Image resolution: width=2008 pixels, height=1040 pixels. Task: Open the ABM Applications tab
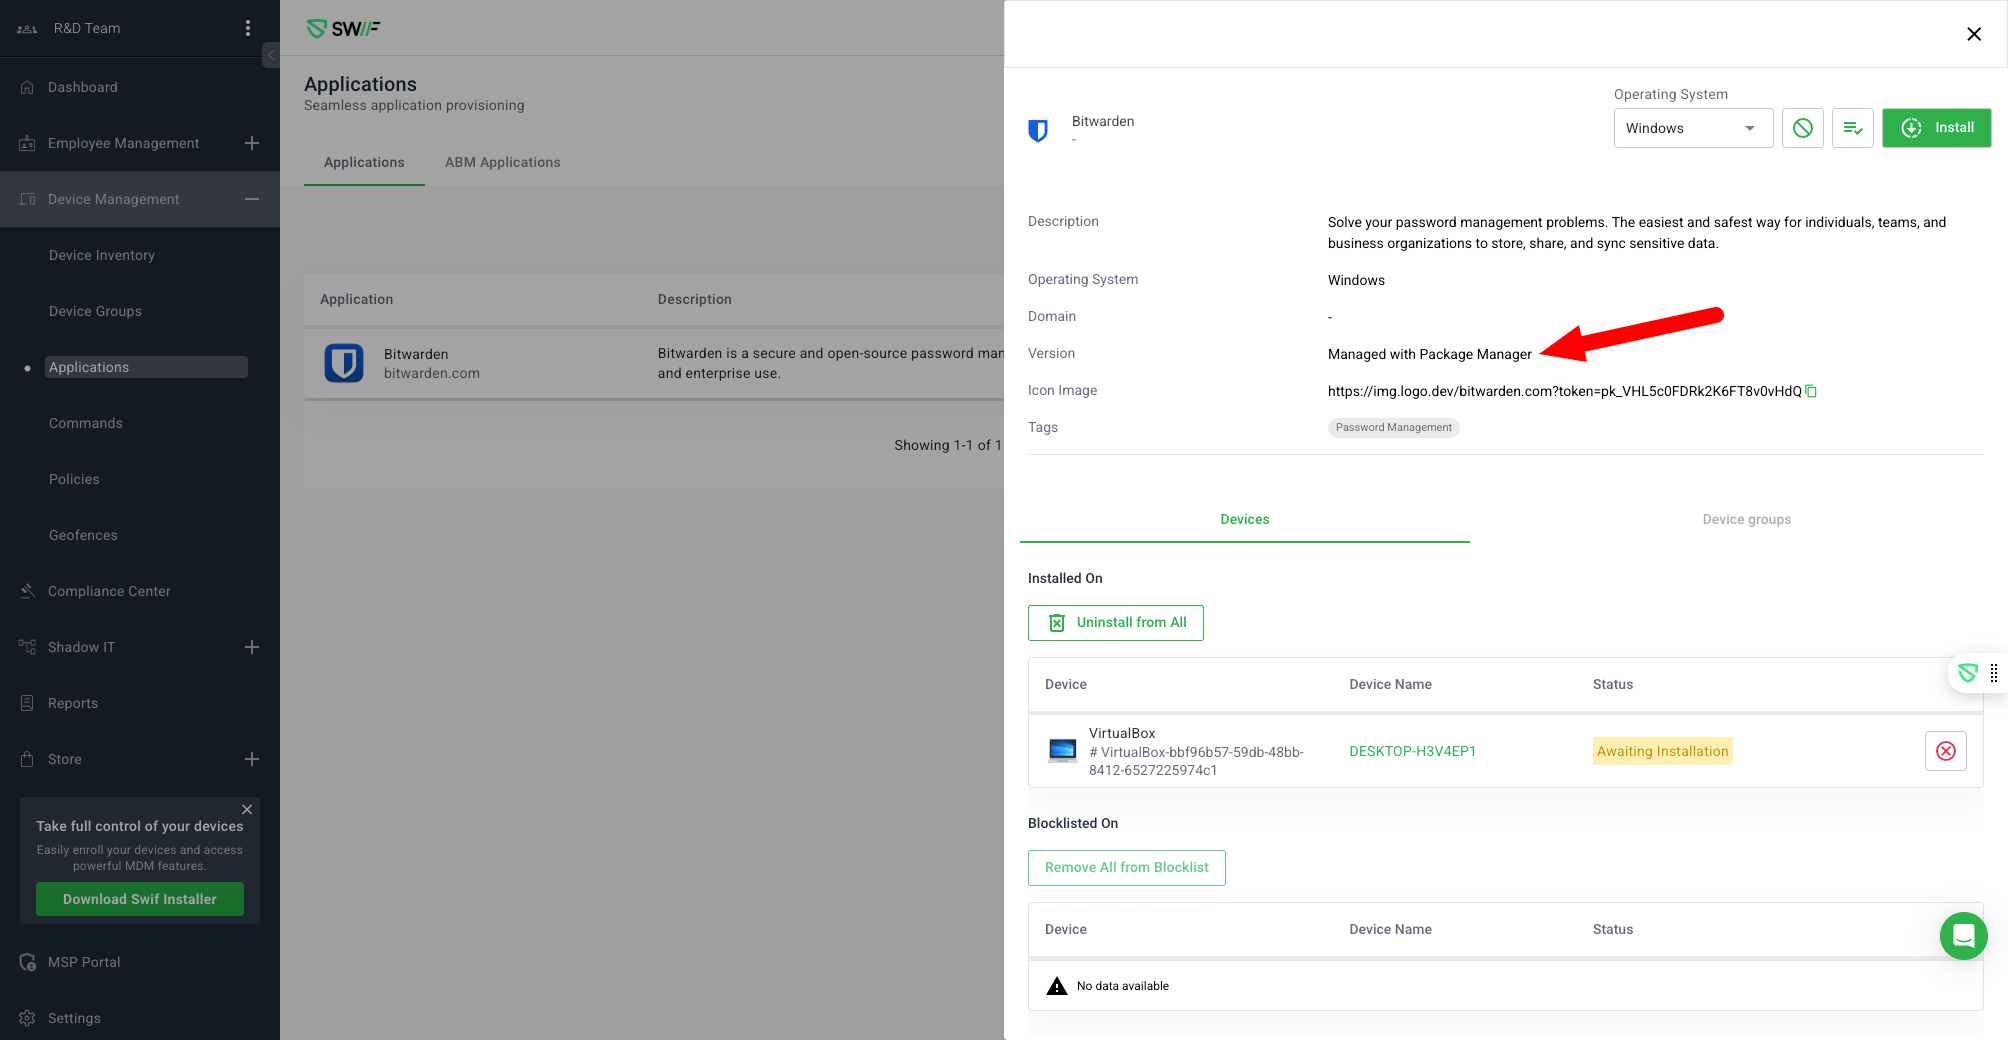pos(502,162)
